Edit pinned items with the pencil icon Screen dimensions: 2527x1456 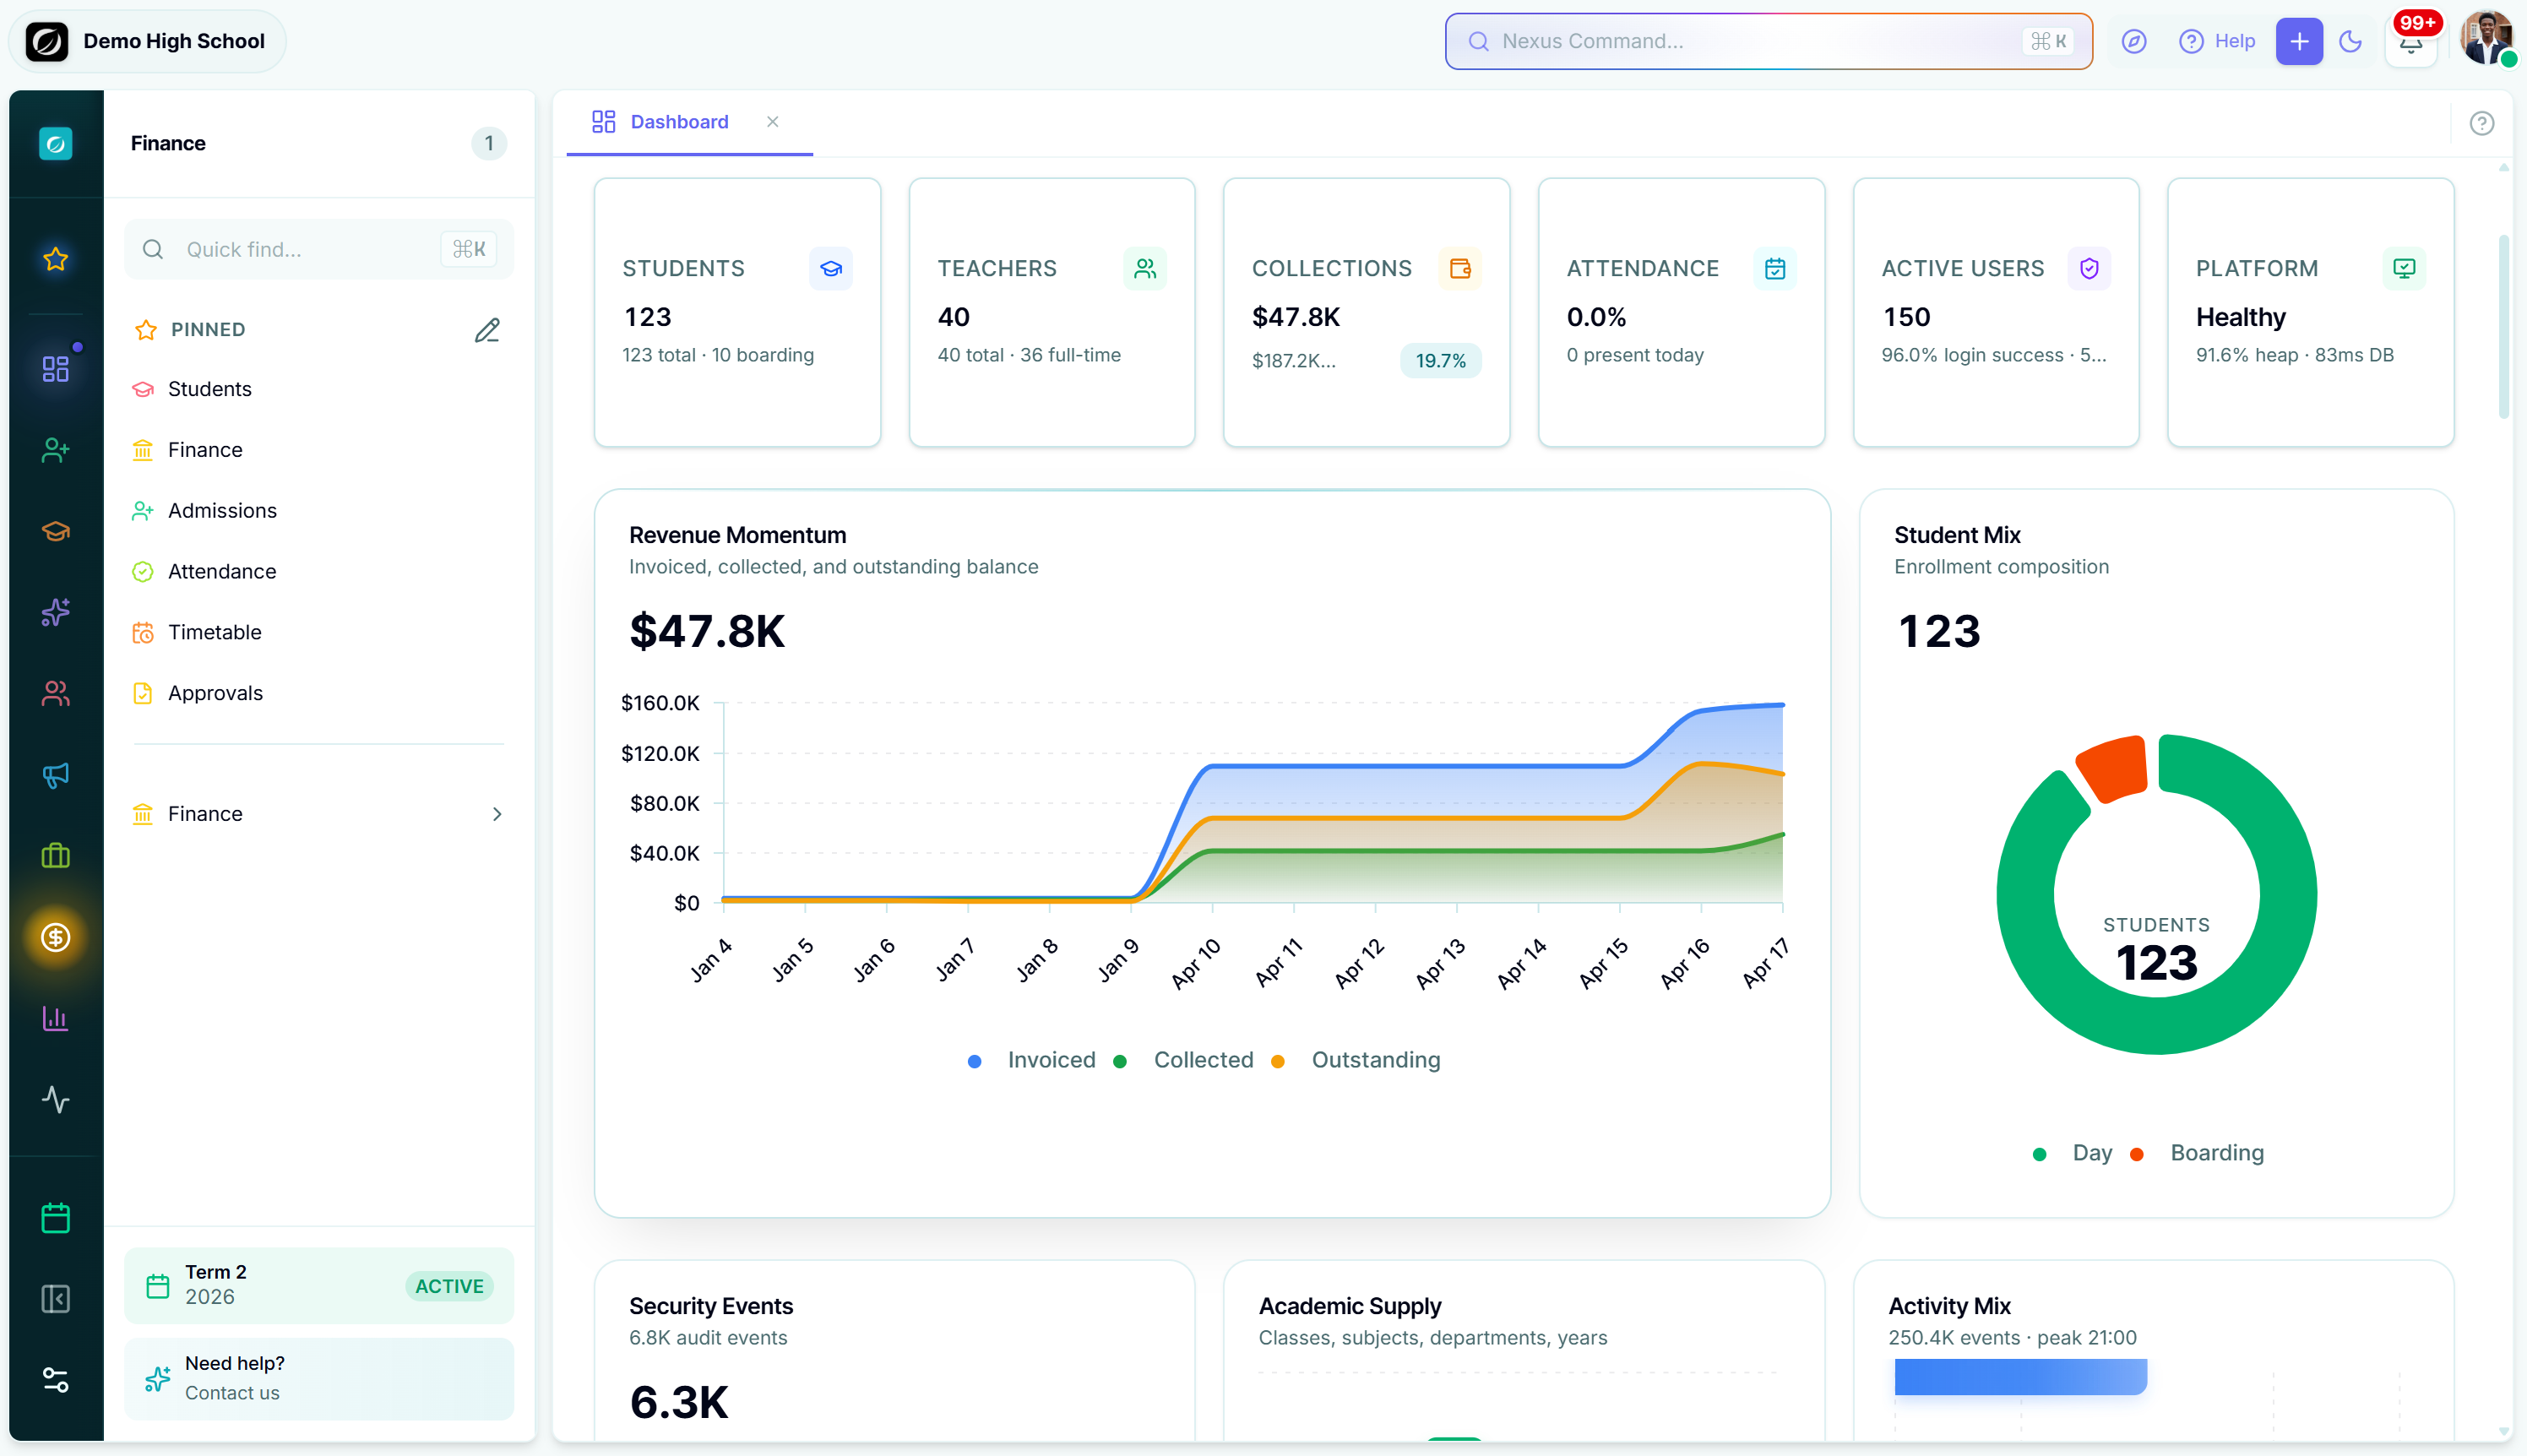coord(487,330)
